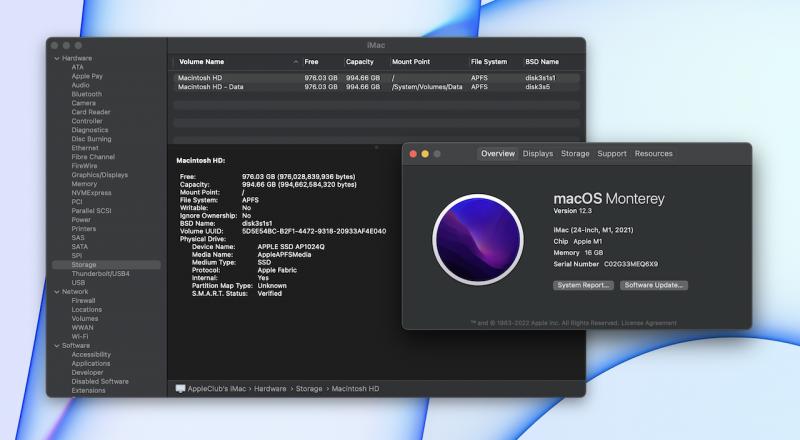The image size is (800, 440).
Task: Open Wi-Fi under Network
Action: pos(80,337)
